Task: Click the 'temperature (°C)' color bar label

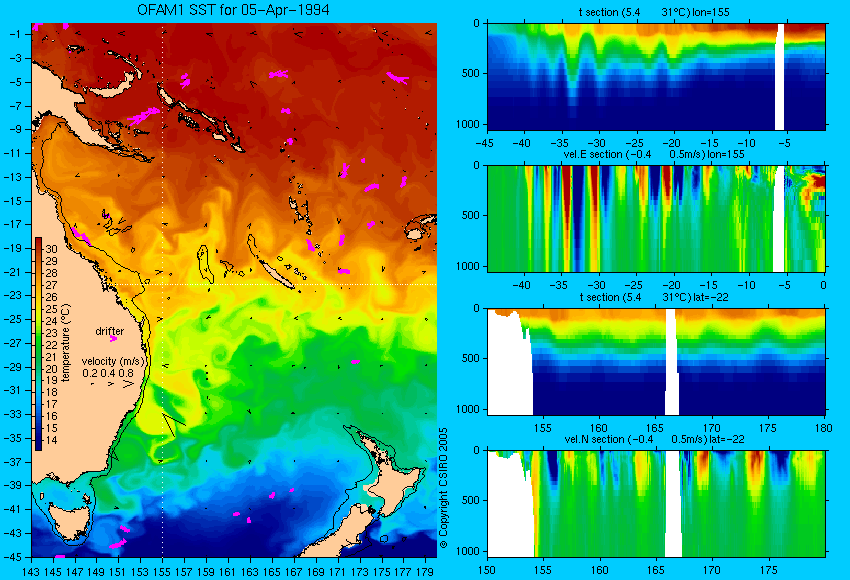Action: [x=66, y=343]
